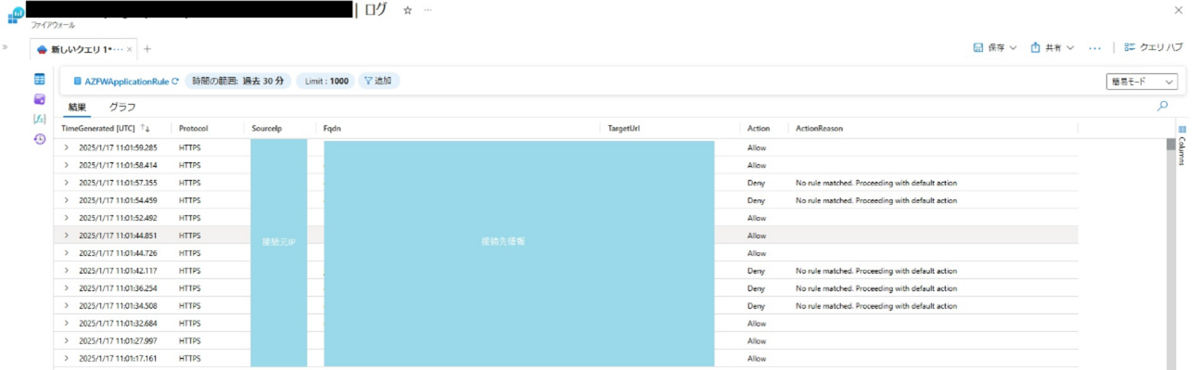Sort by TimeGenerated using arrows icon
1200x370 pixels.
coord(146,128)
